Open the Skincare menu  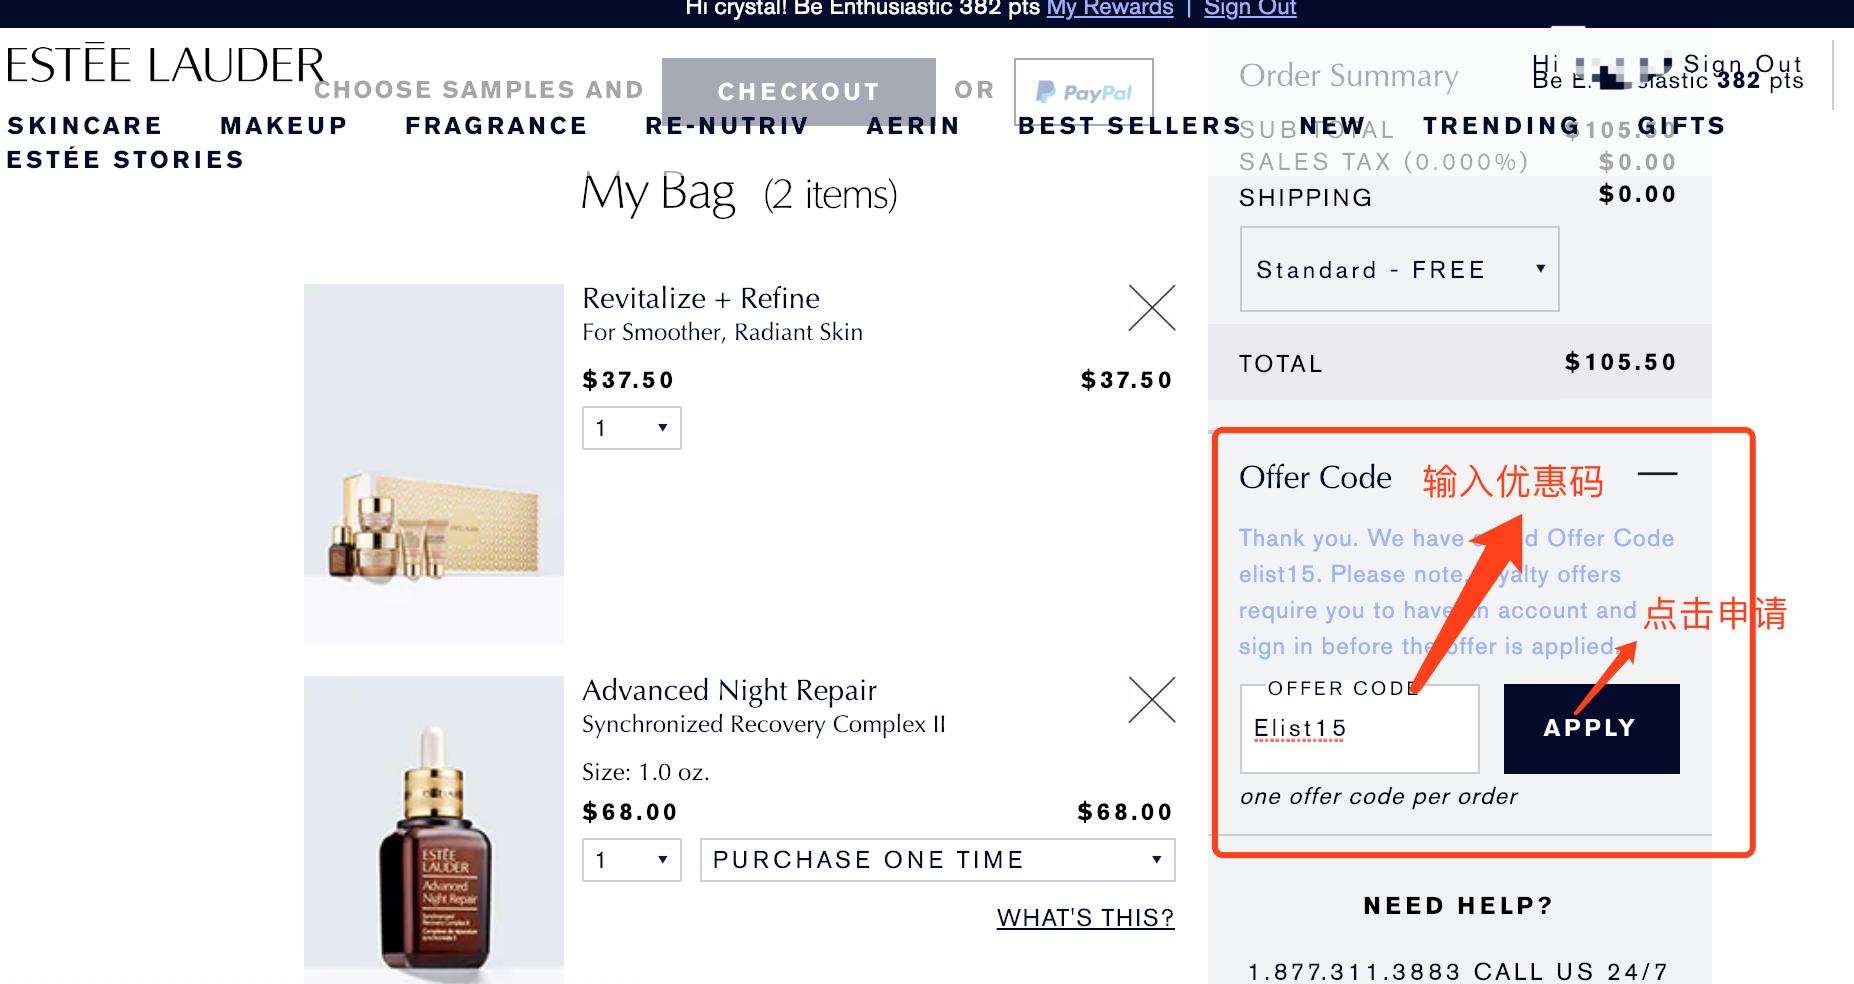pos(84,126)
